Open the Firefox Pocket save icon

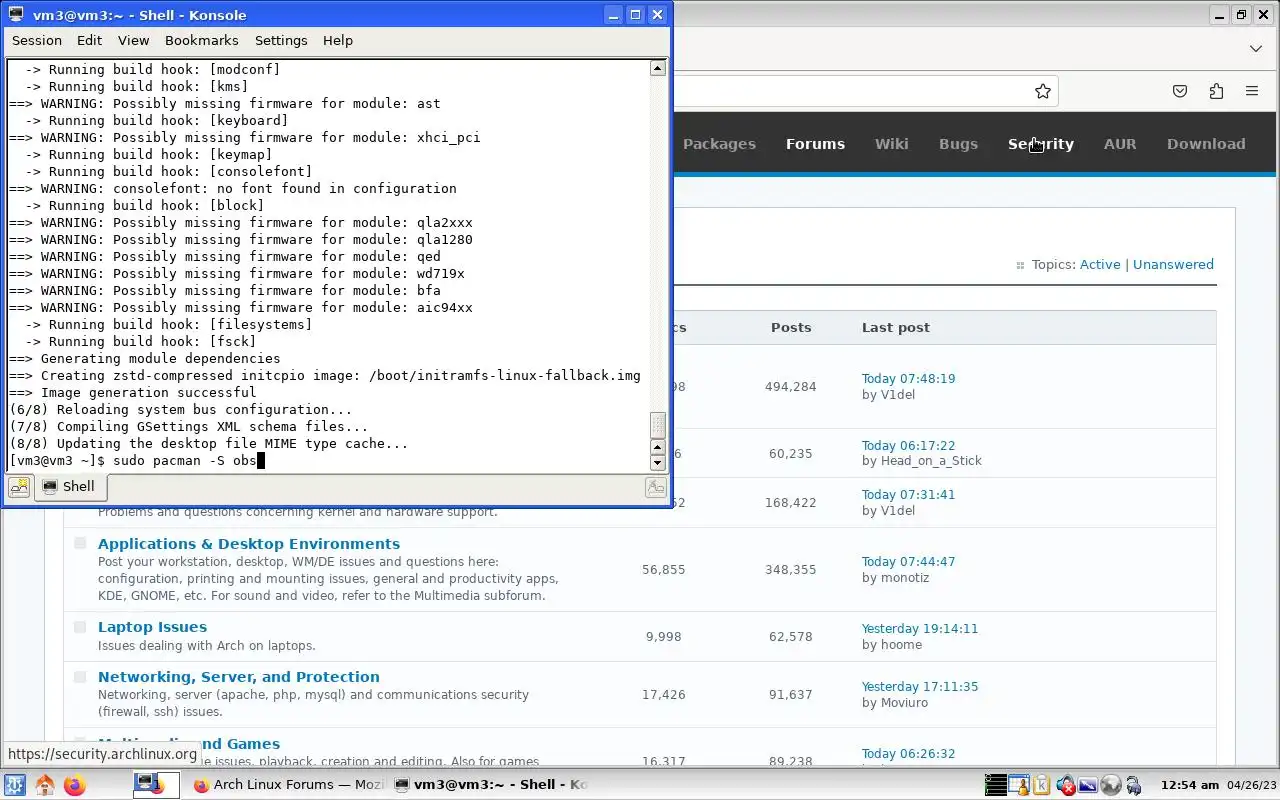point(1180,91)
